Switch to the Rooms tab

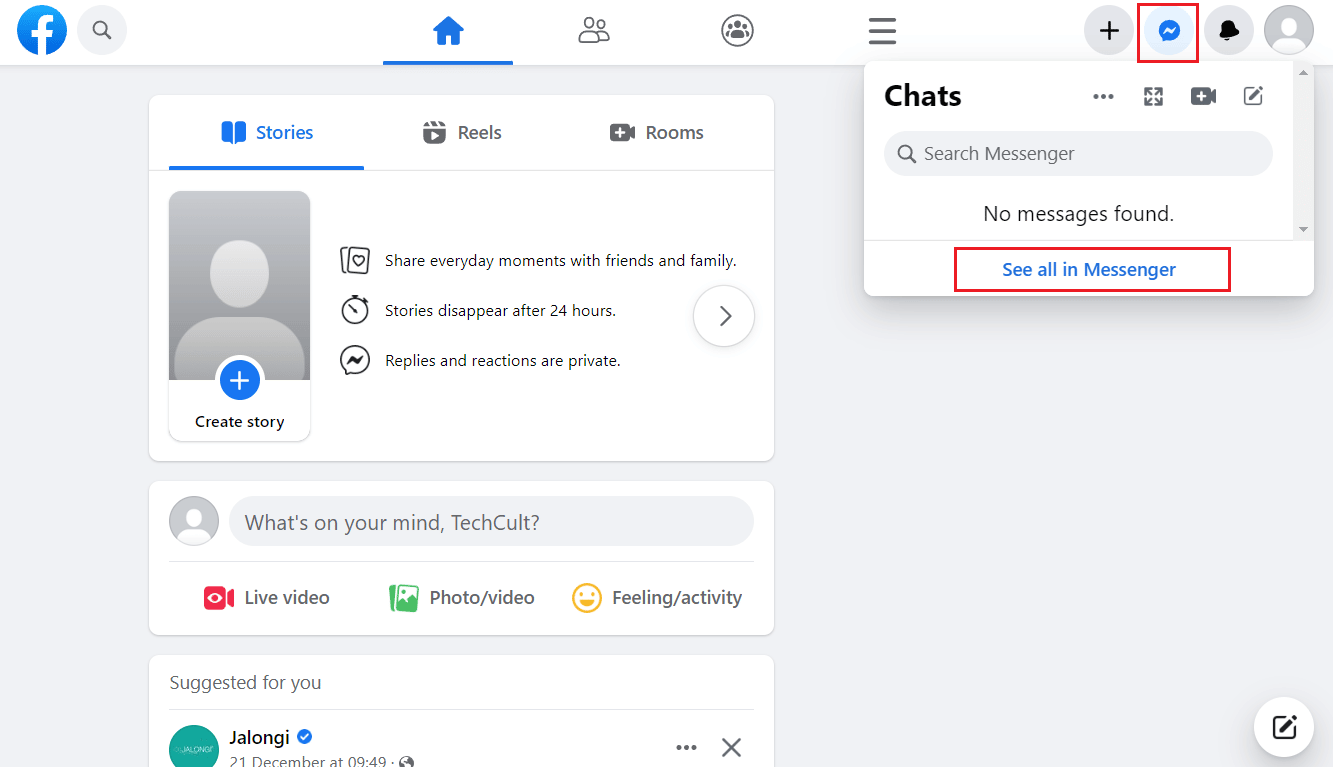[x=656, y=132]
